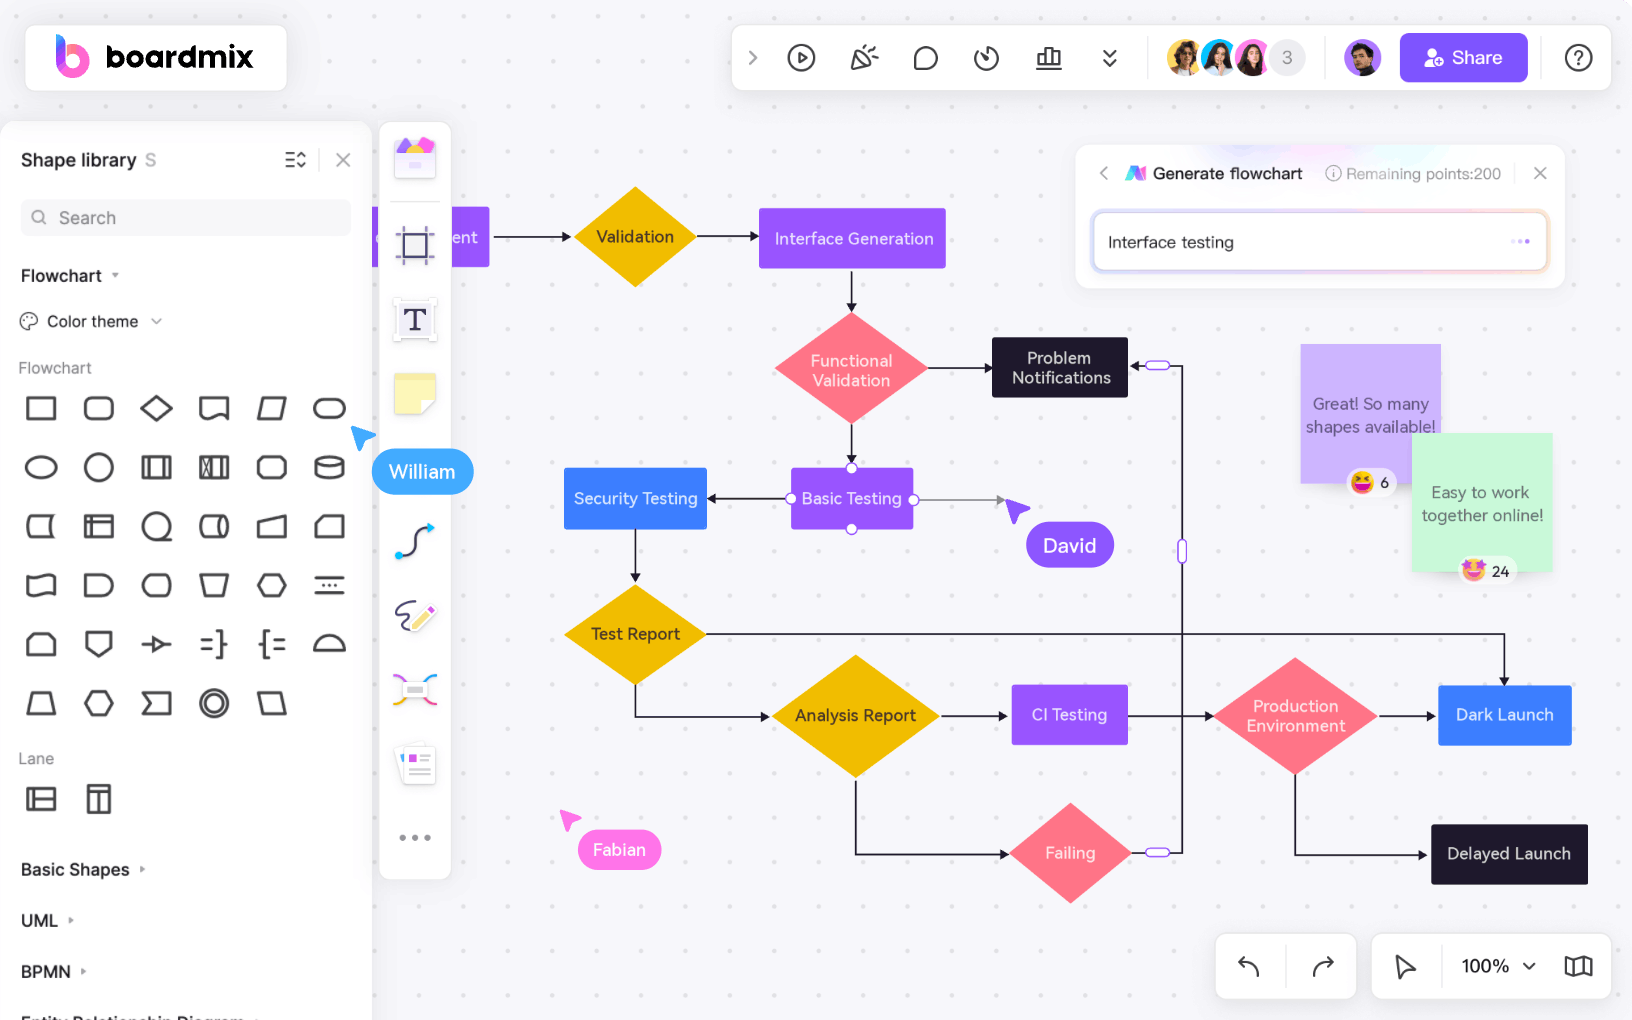This screenshot has height=1020, width=1632.
Task: Select the Frame tool
Action: click(414, 244)
